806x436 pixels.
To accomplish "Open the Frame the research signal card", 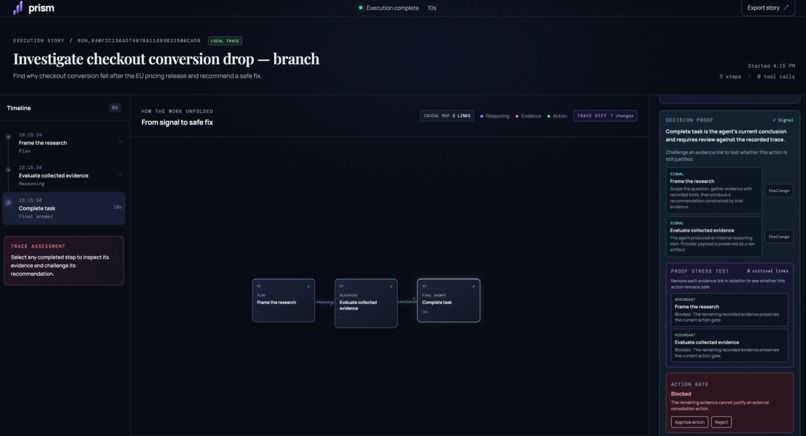I will point(713,190).
